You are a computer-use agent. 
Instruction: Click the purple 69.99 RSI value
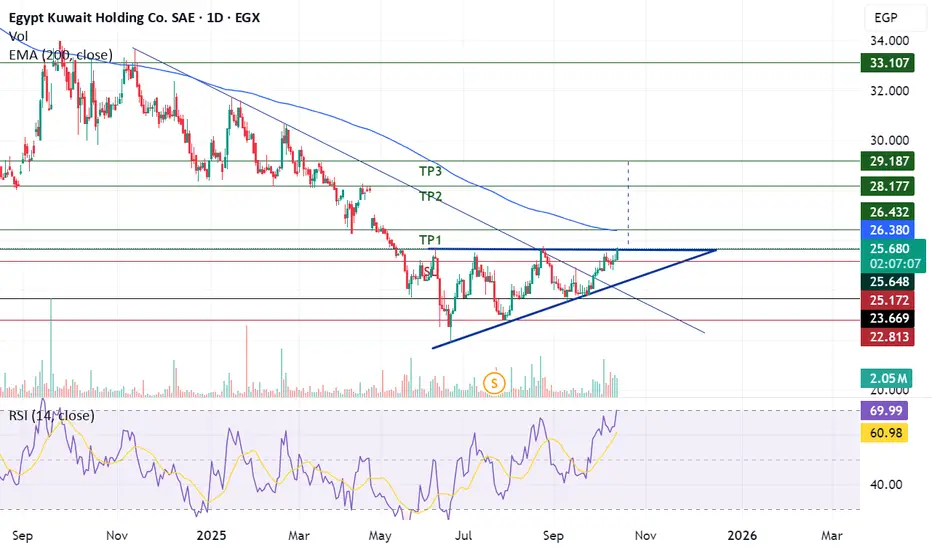[884, 410]
